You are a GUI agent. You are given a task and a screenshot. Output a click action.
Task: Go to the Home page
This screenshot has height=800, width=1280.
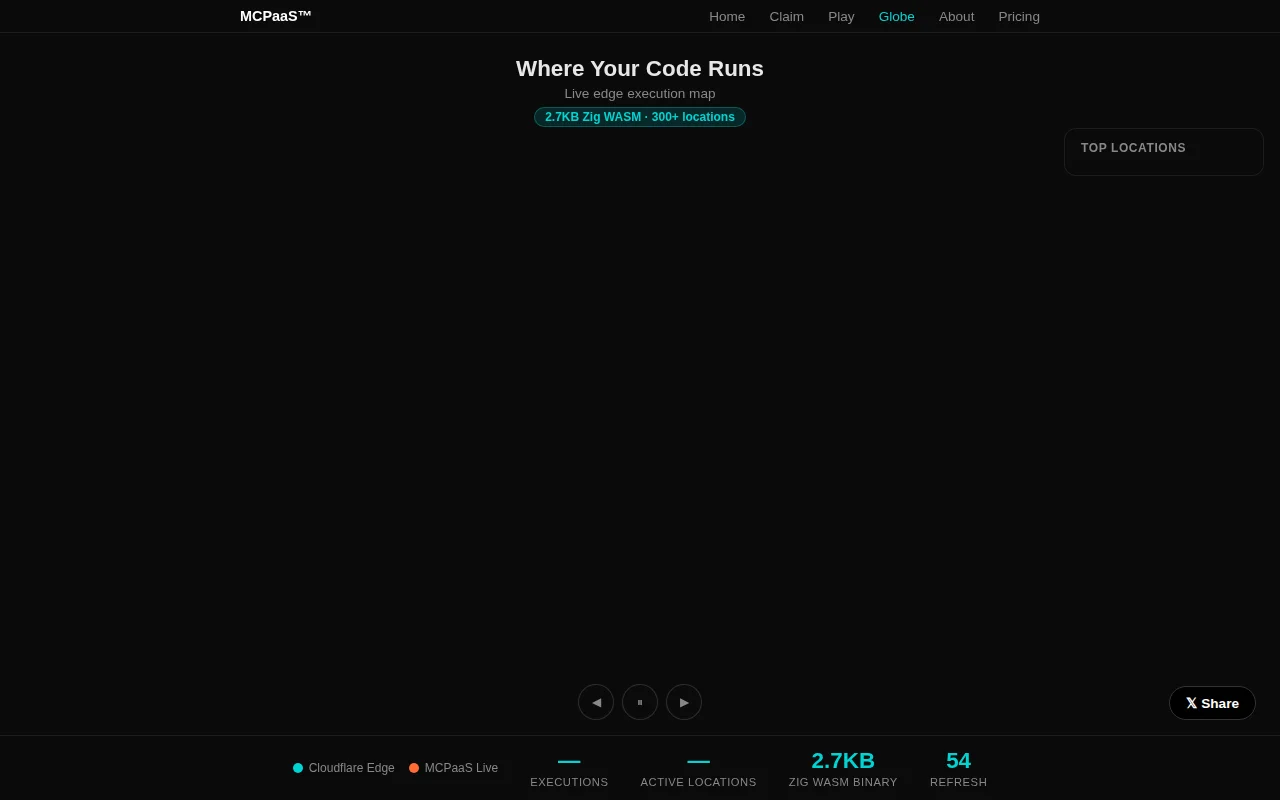(x=727, y=16)
